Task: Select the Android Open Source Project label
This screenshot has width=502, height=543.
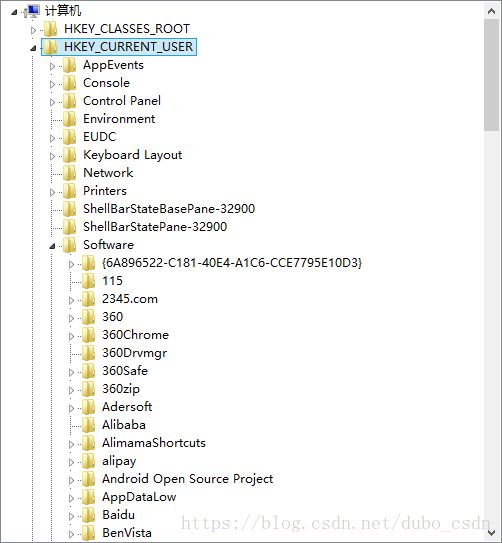Action: coord(188,479)
